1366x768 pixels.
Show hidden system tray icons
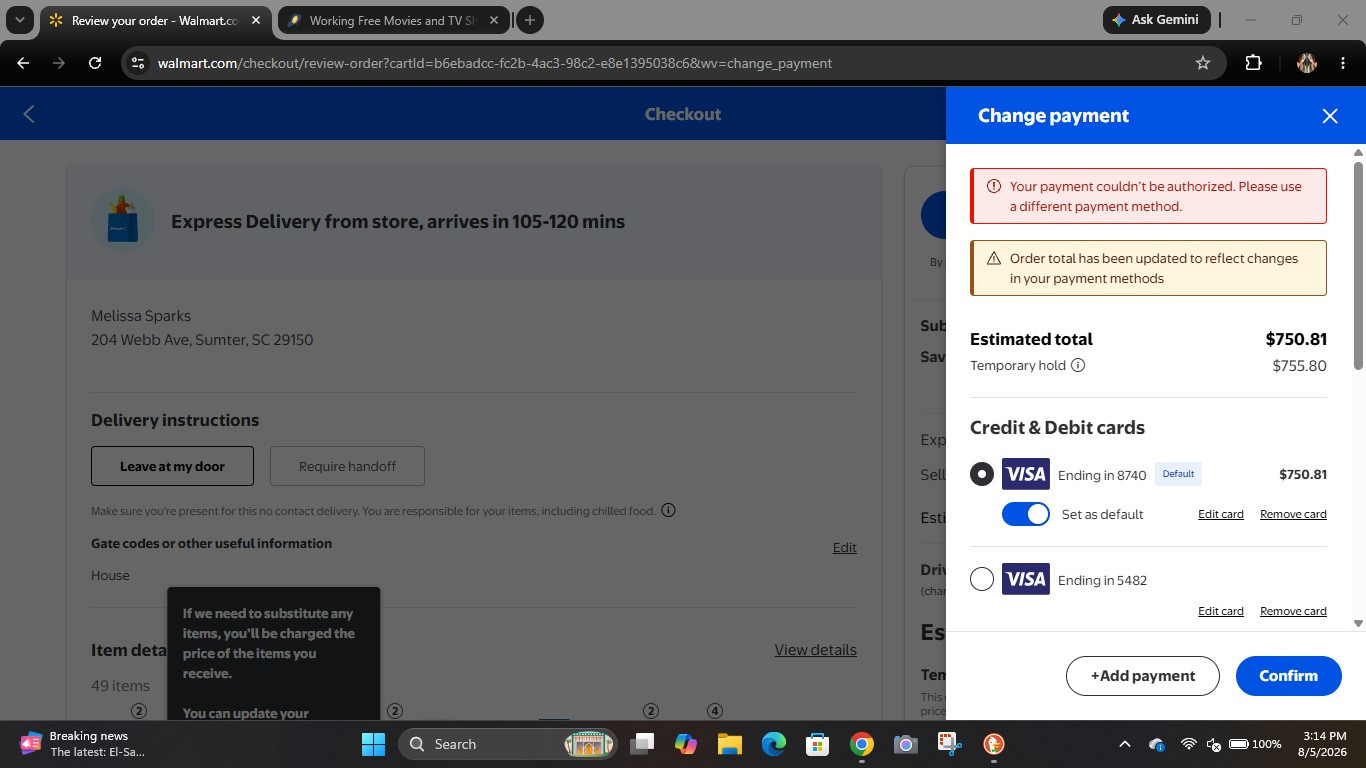click(x=1125, y=744)
